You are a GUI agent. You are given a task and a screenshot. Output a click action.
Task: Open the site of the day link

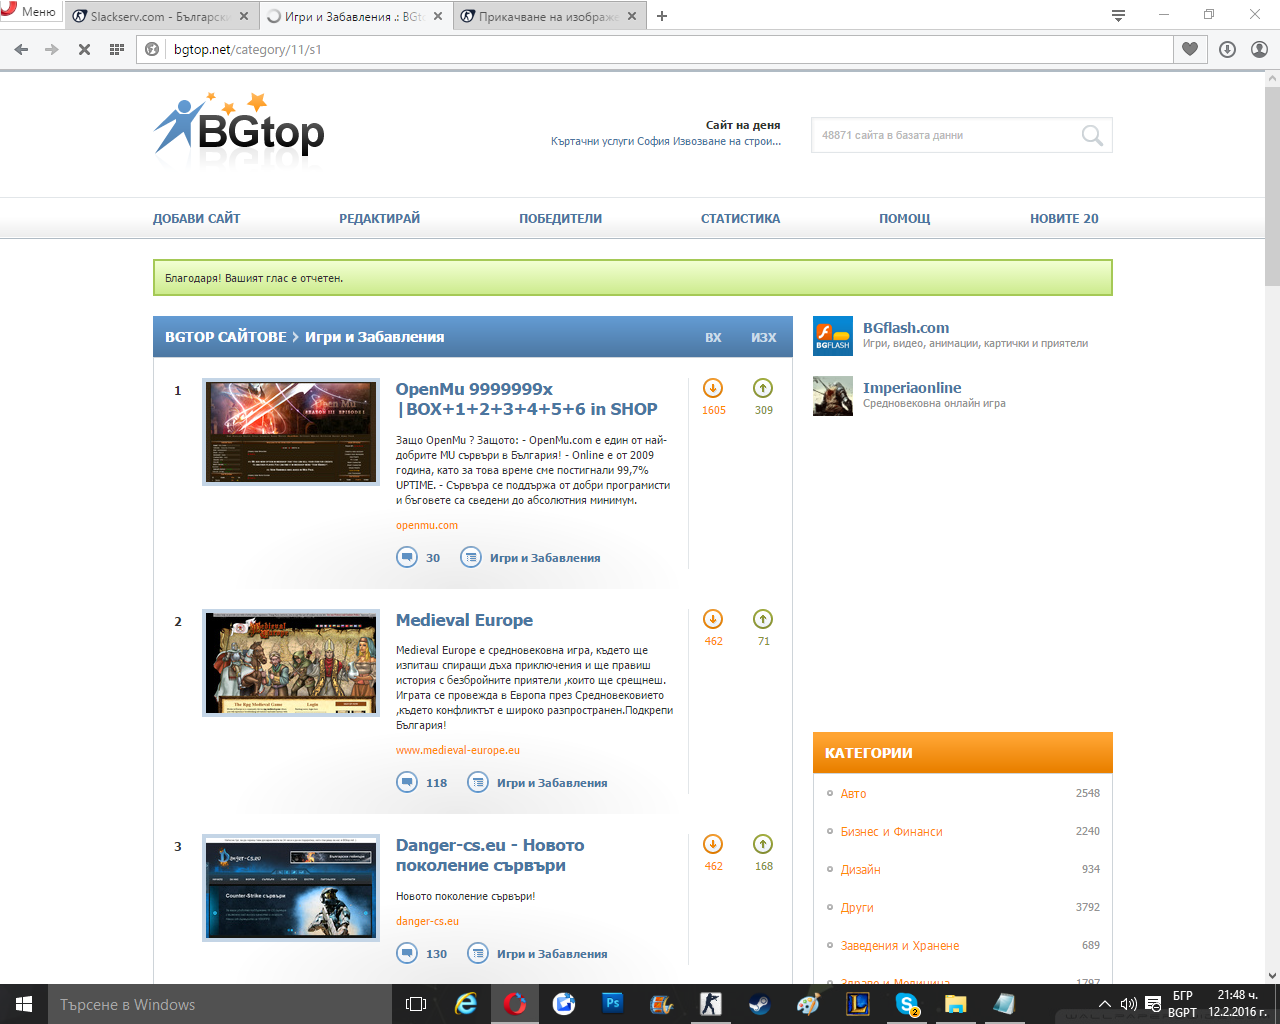(665, 141)
